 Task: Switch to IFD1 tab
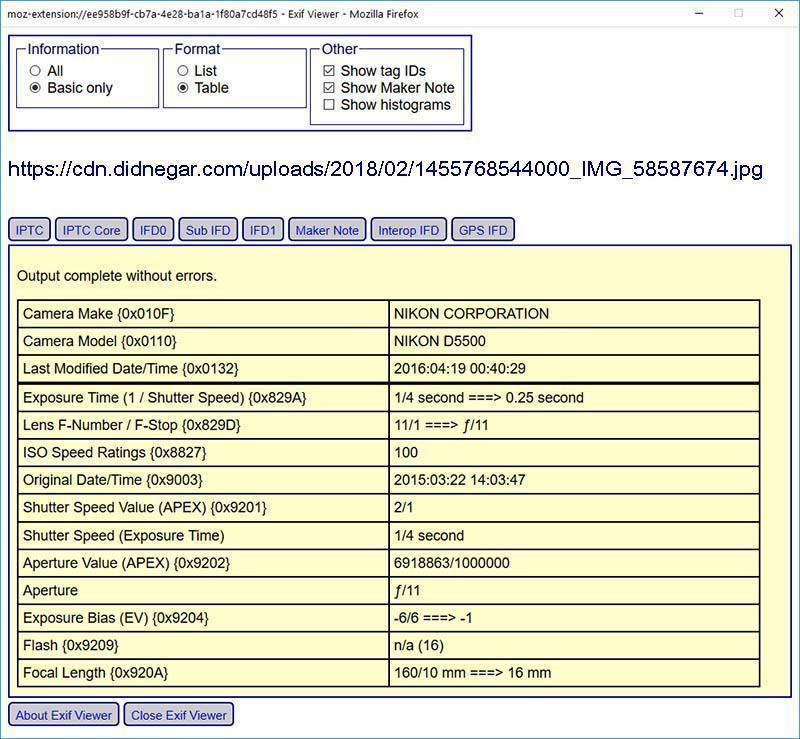(263, 230)
